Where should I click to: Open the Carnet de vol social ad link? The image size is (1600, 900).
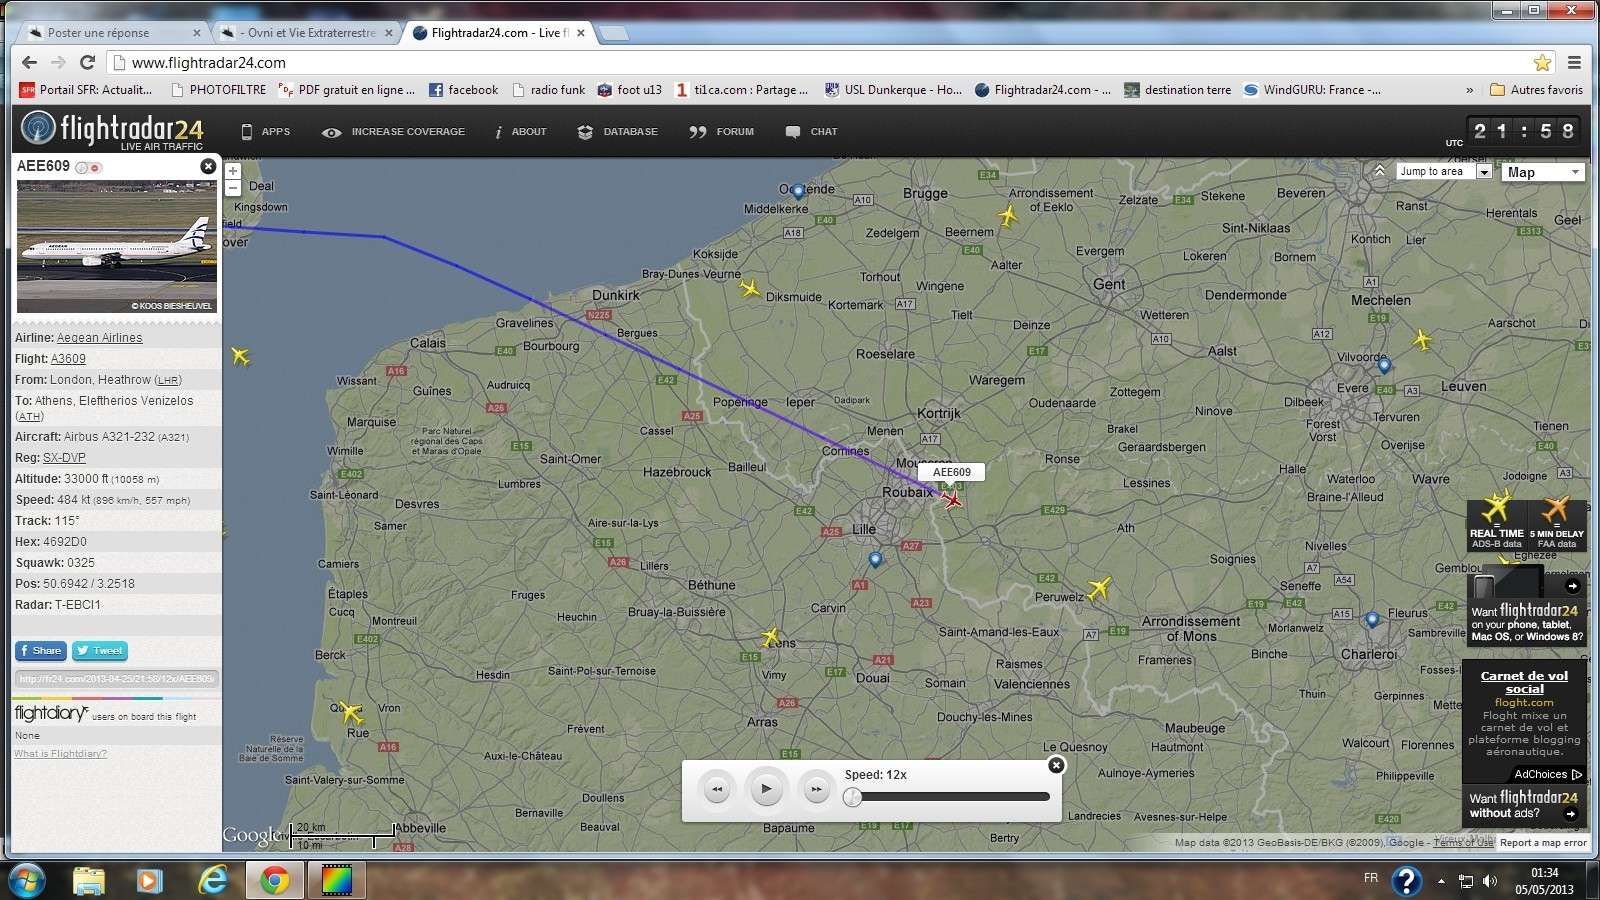[x=1524, y=682]
